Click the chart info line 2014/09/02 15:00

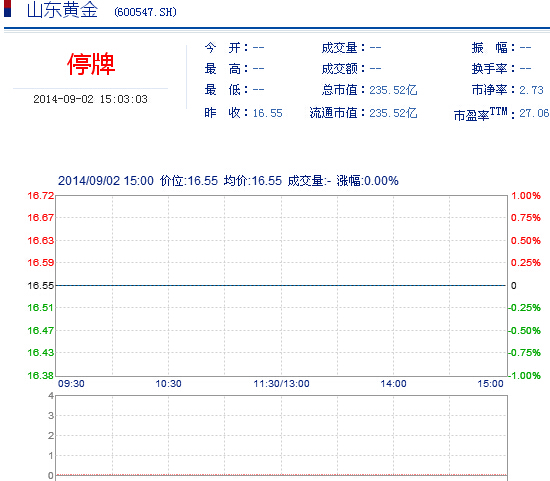pos(106,181)
